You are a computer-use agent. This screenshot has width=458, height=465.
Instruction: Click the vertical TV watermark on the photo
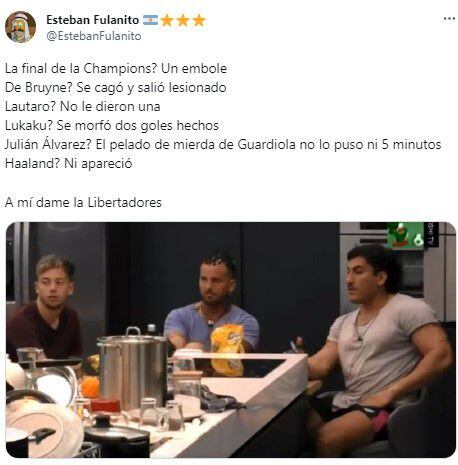tap(431, 235)
